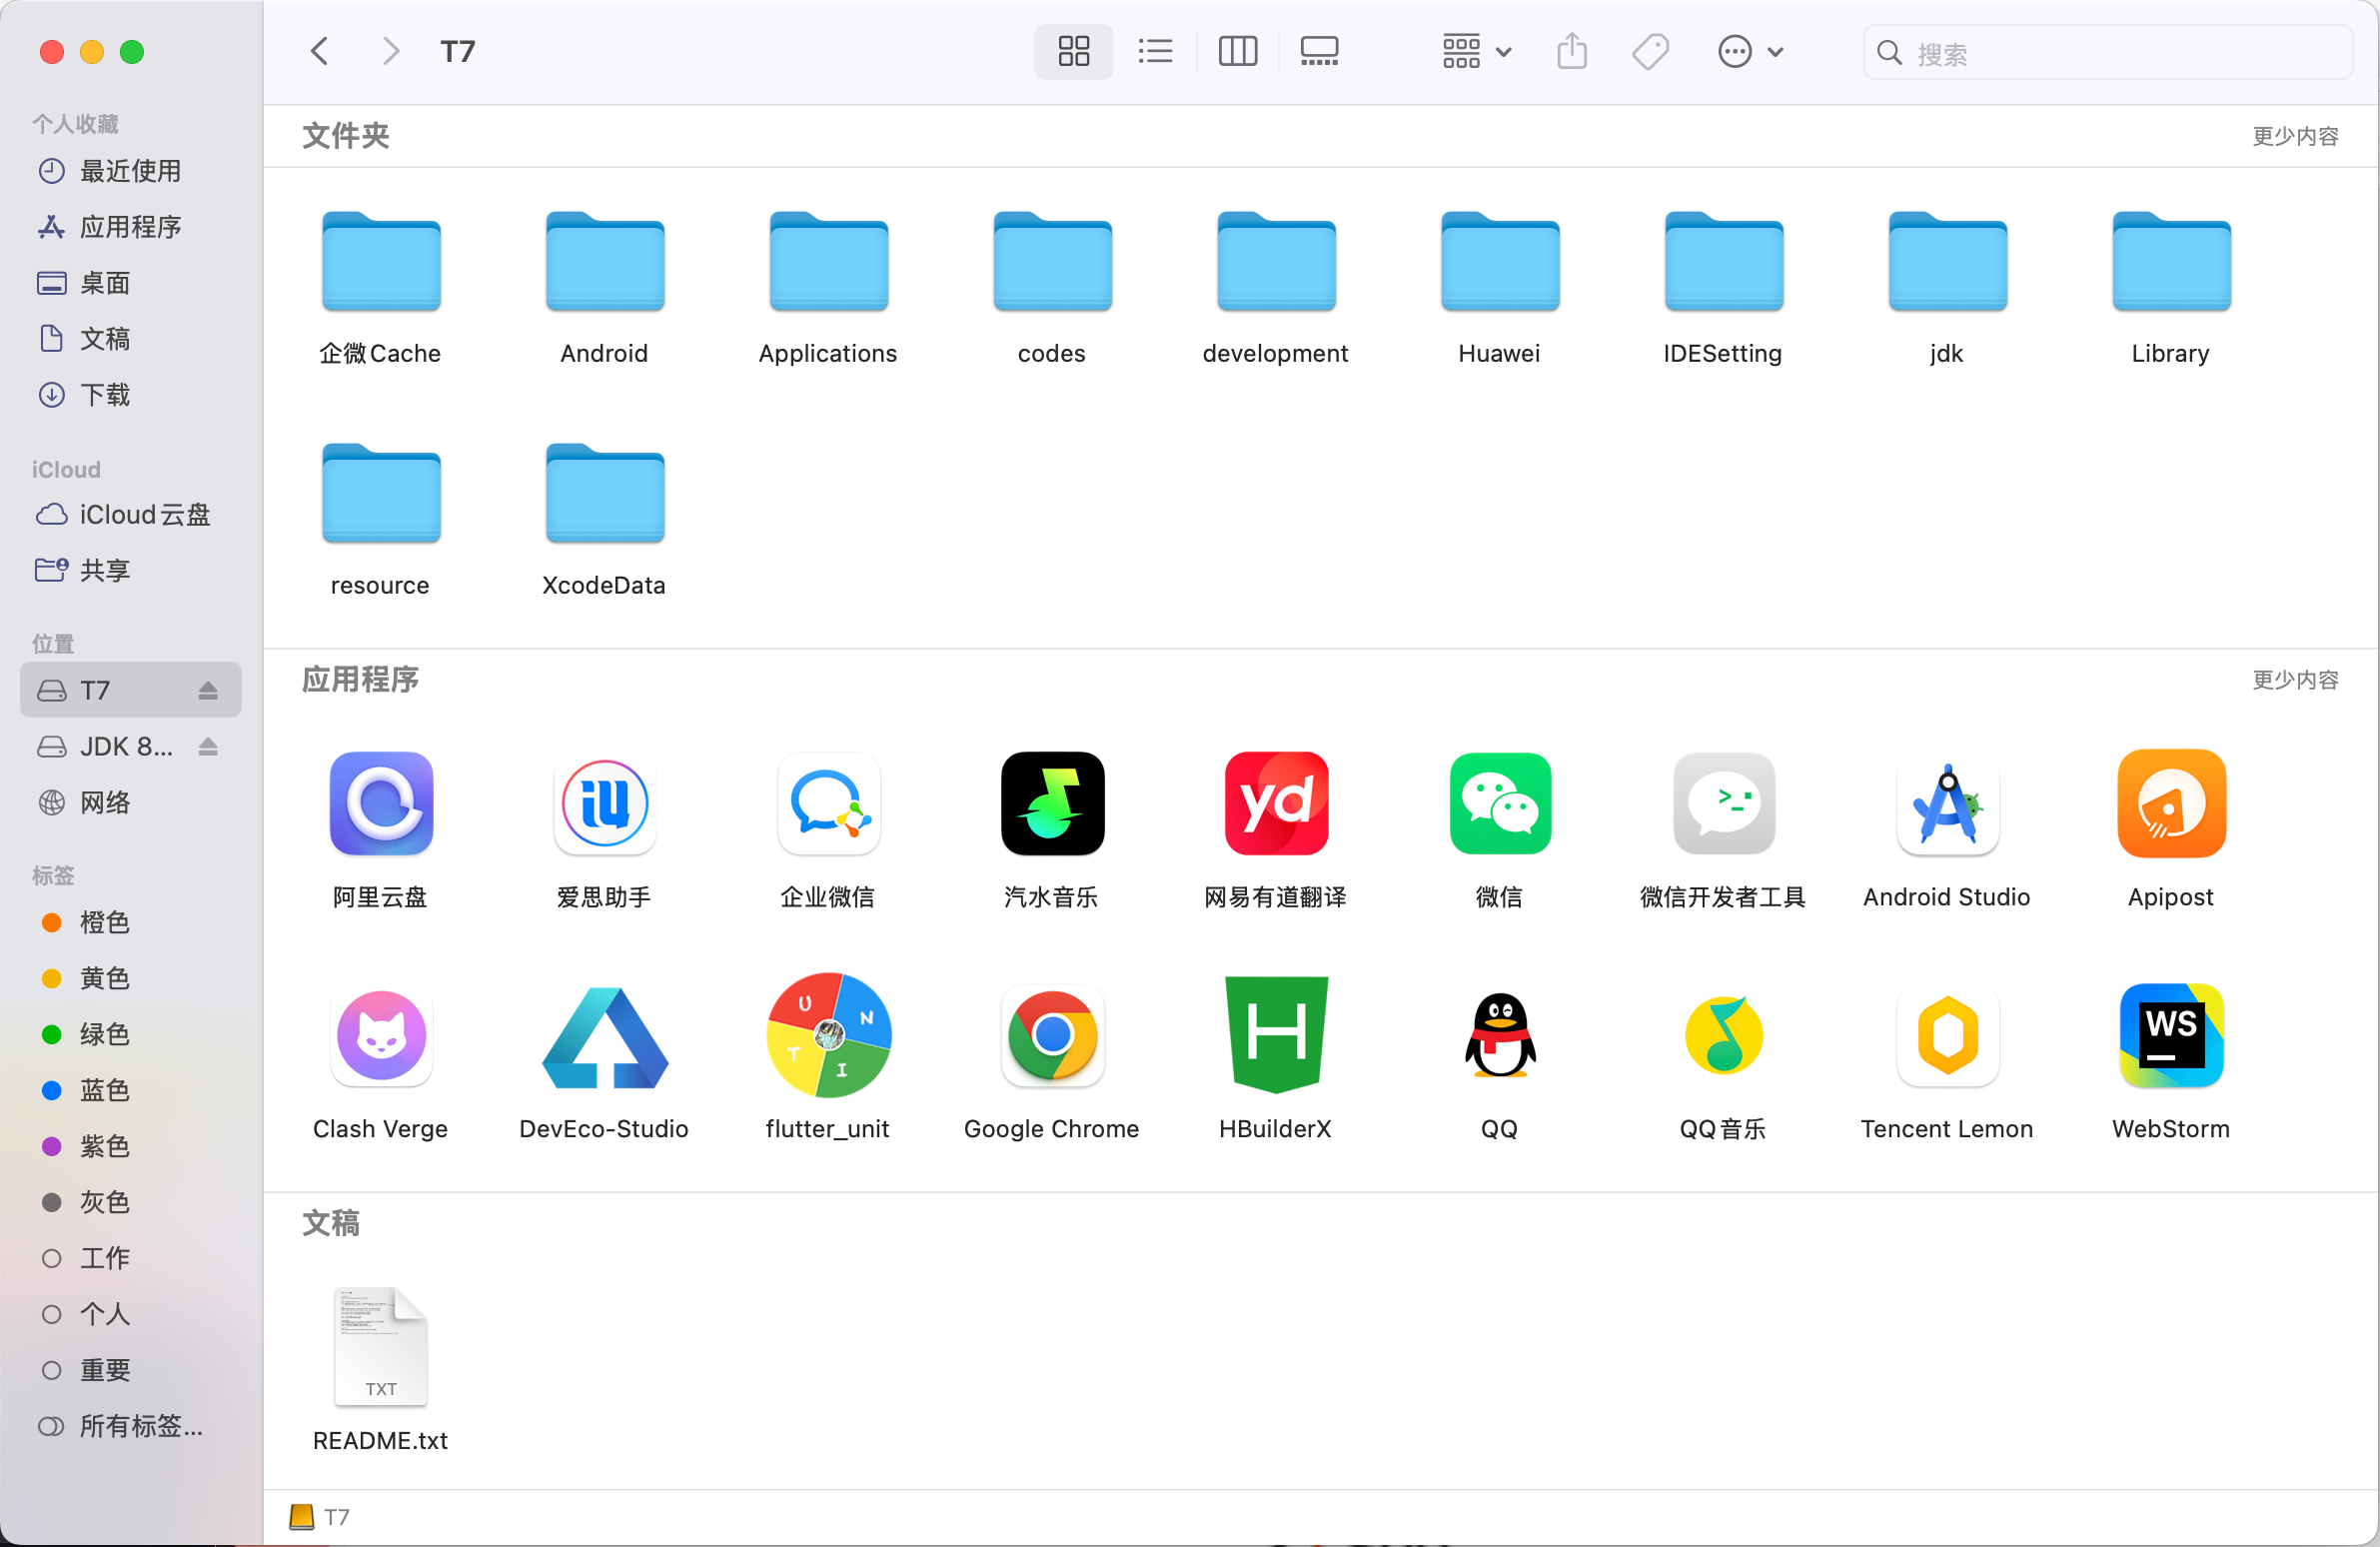Expand the more actions ellipsis menu
This screenshot has height=1547, width=2380.
(1749, 51)
